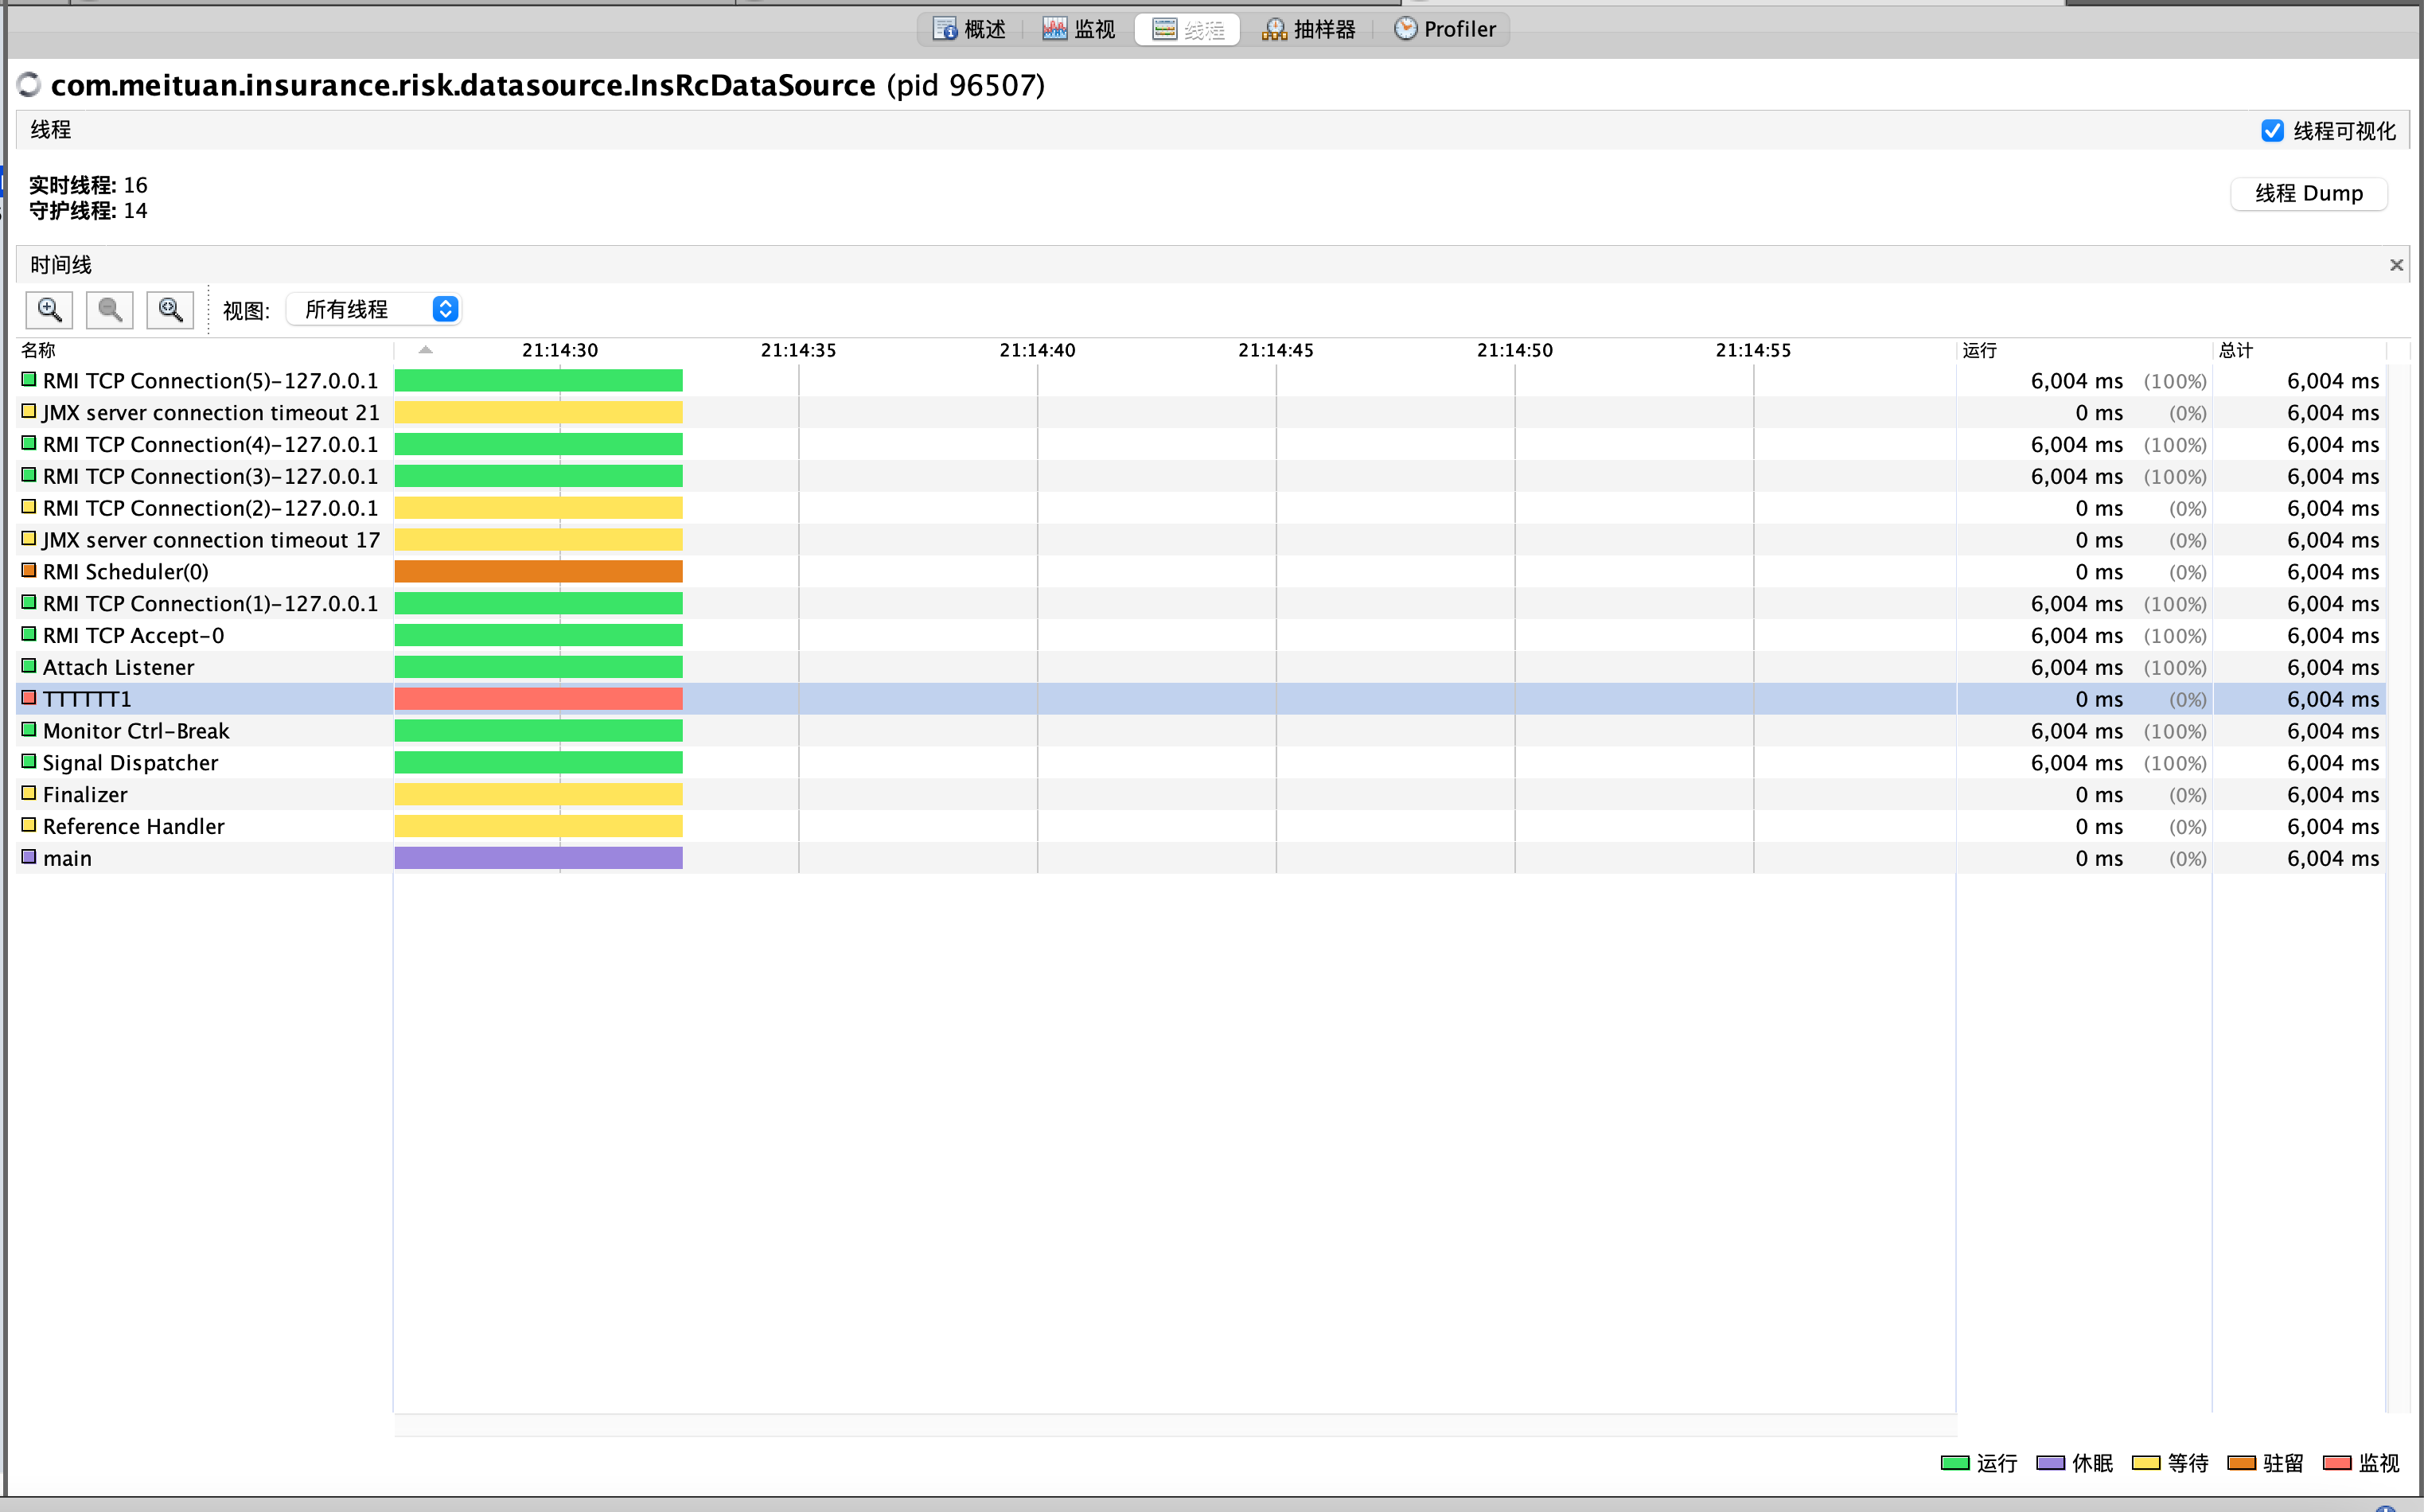
Task: Toggle the 线程可视化 checkbox
Action: [x=2272, y=131]
